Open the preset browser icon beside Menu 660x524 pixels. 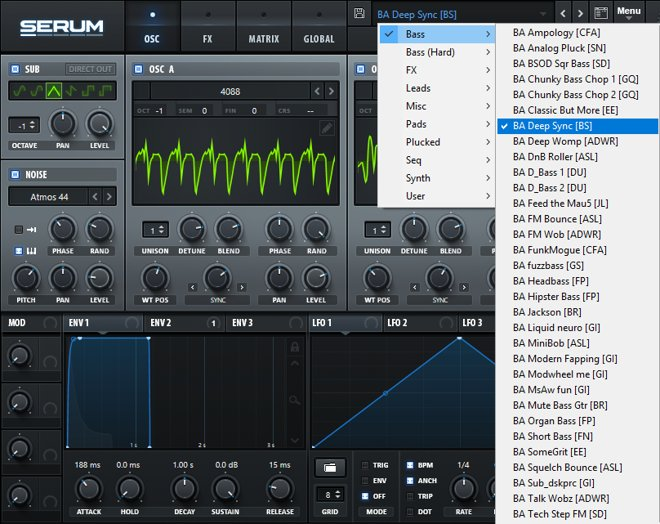(600, 13)
